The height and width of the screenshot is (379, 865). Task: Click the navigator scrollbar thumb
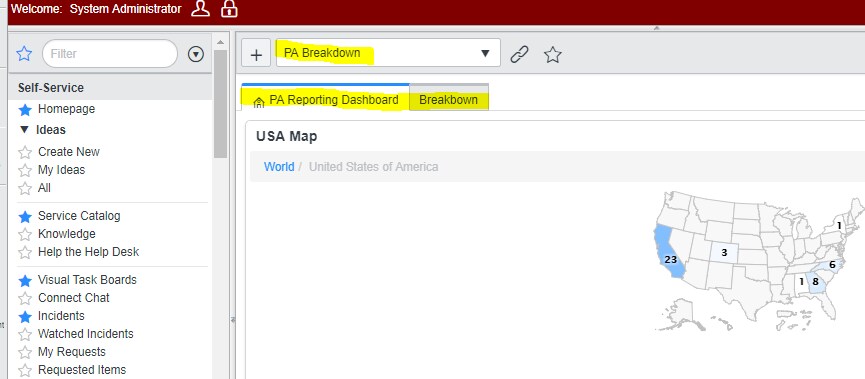point(221,104)
